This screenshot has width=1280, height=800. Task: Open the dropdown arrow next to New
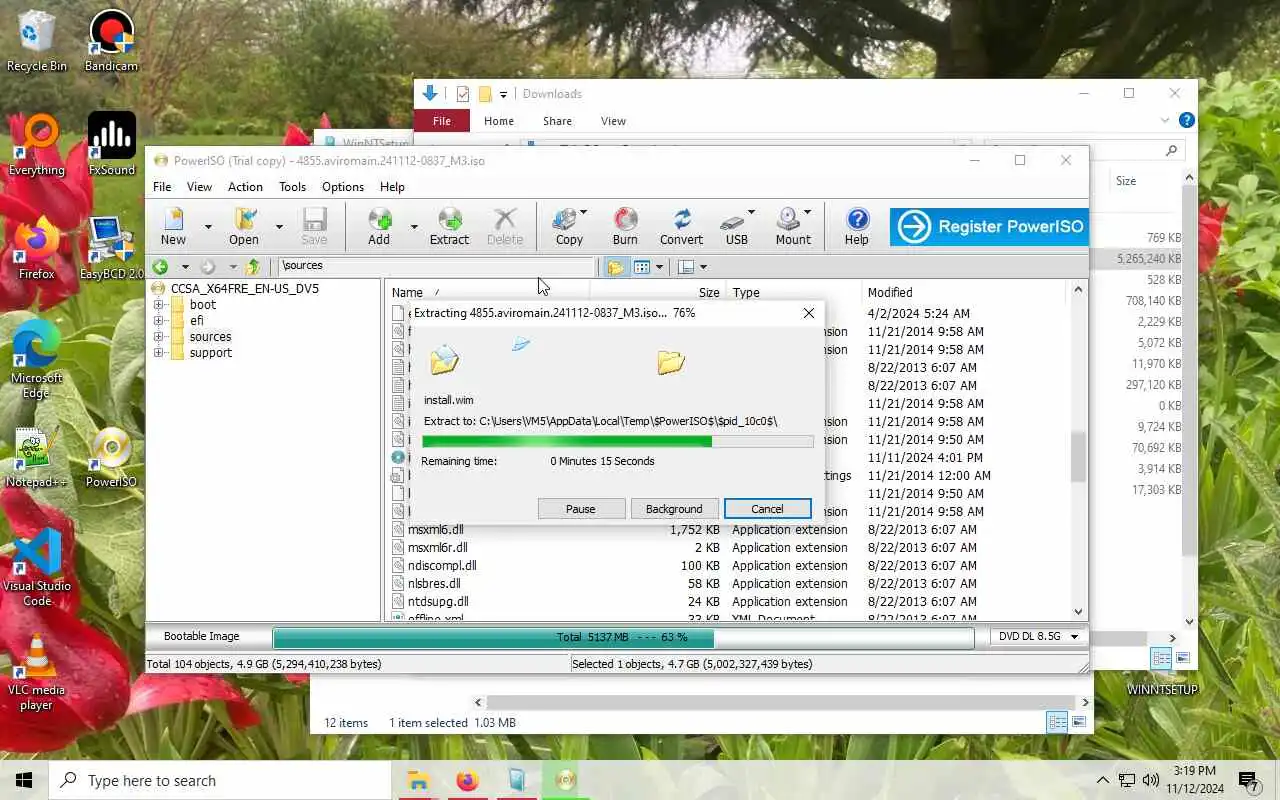[208, 227]
